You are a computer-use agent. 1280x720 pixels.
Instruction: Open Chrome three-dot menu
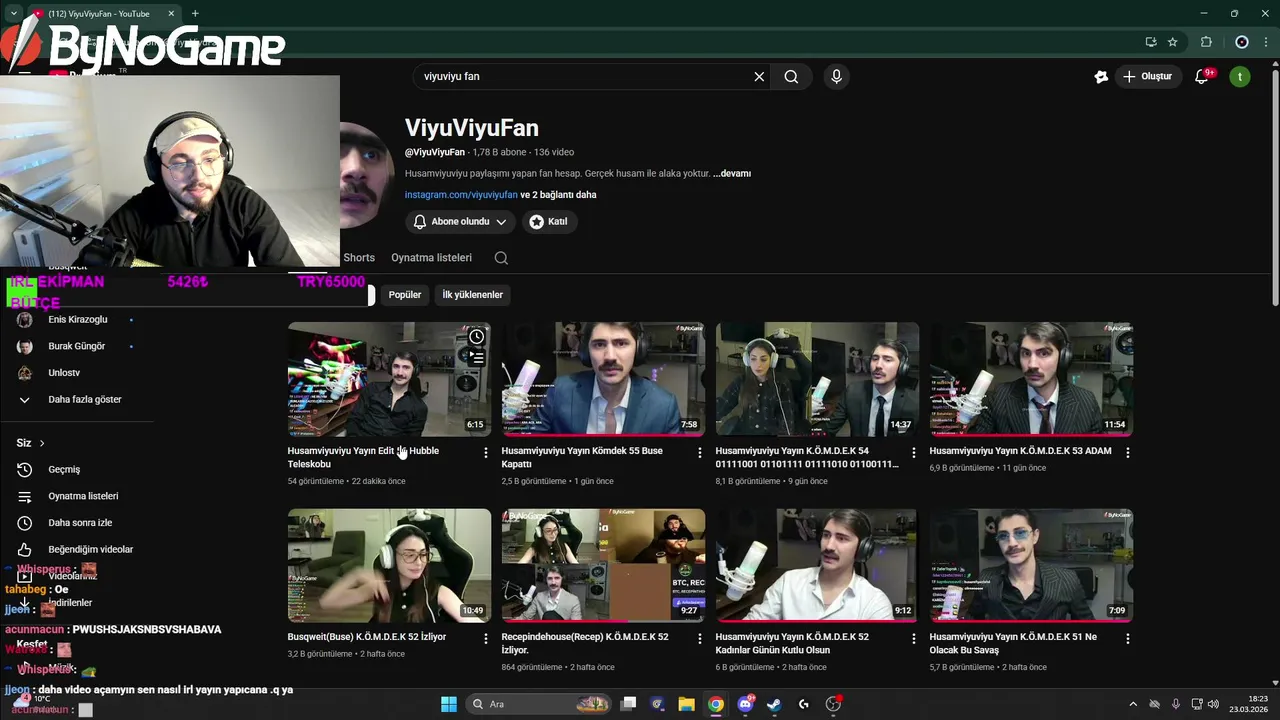(x=1265, y=42)
